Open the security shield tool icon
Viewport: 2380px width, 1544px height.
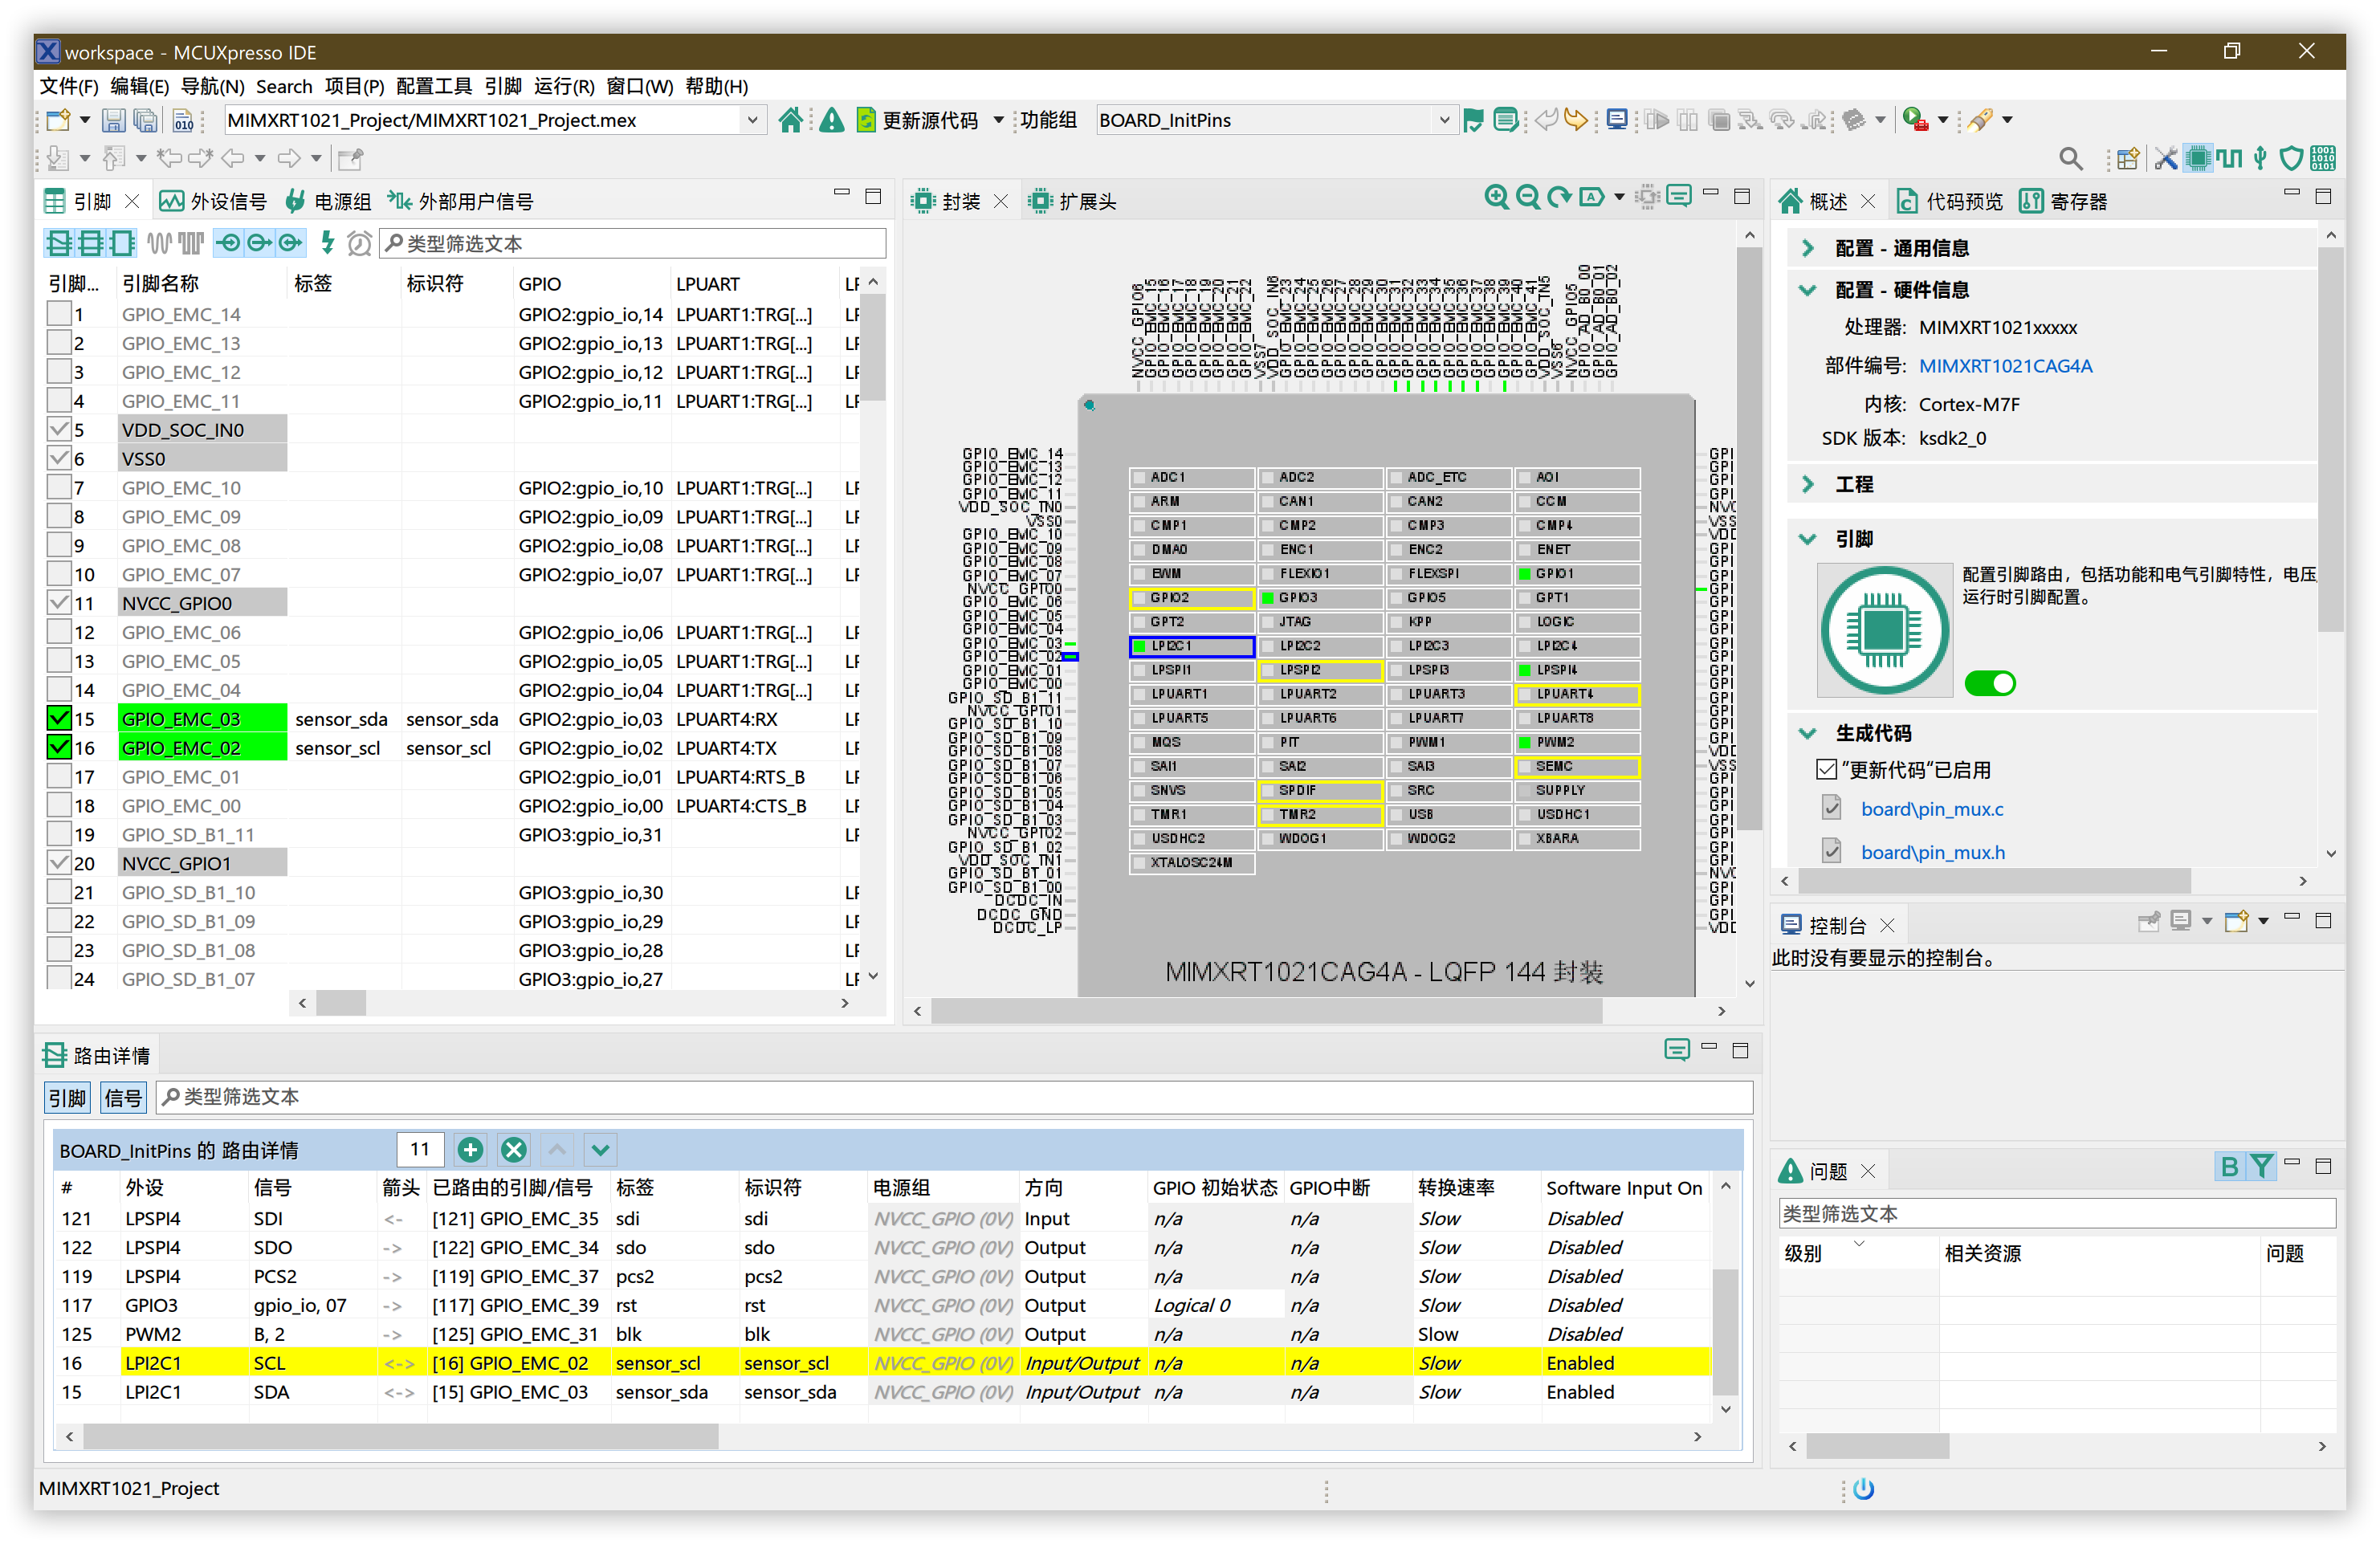point(2291,158)
